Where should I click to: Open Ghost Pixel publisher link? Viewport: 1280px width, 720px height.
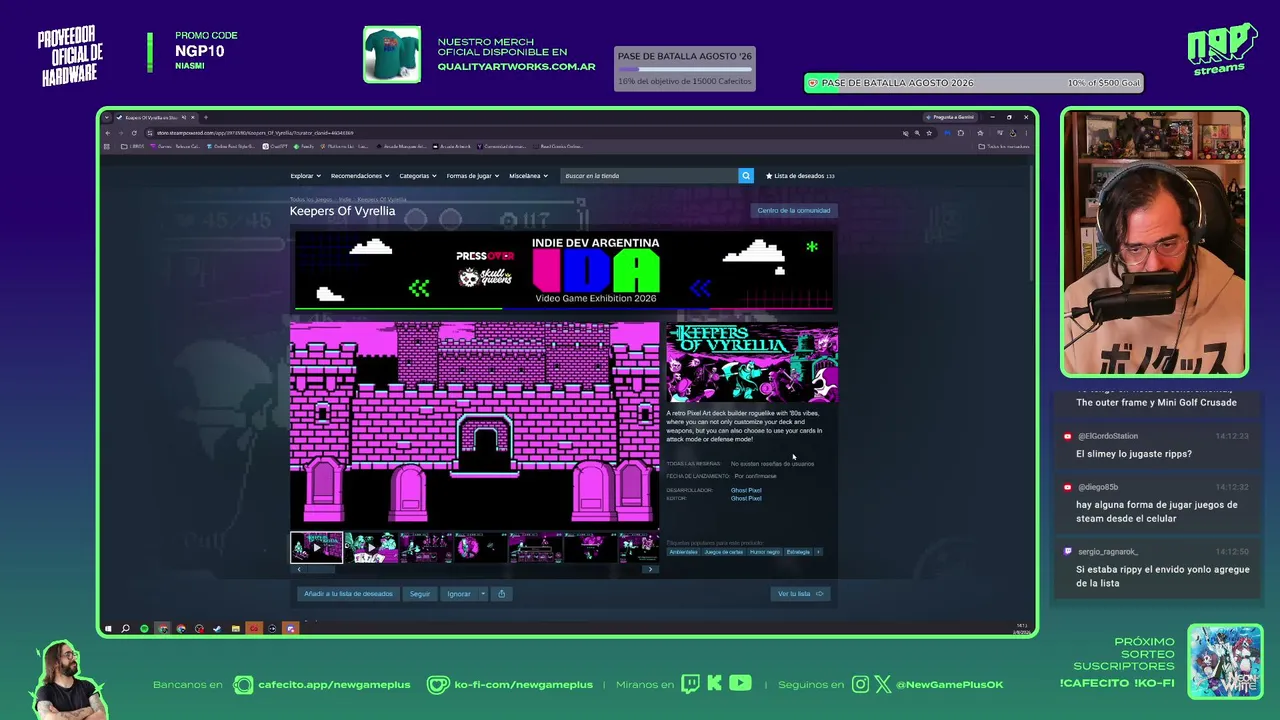(x=746, y=498)
